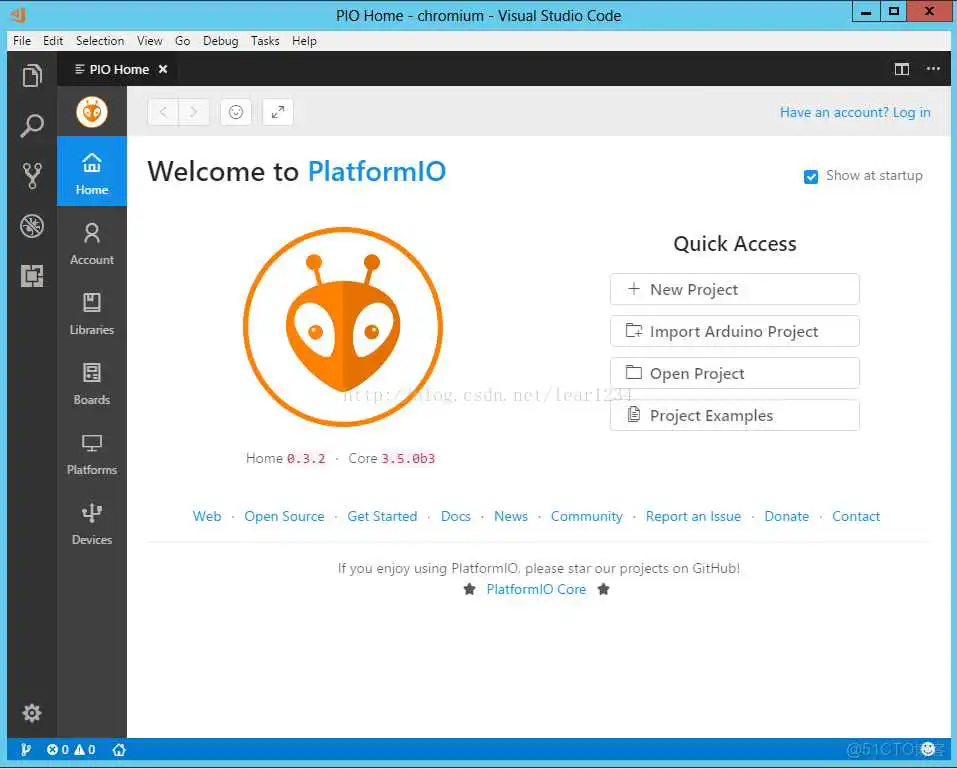Viewport: 957px width, 769px height.
Task: Click the Have an account? Log in link
Action: point(854,112)
